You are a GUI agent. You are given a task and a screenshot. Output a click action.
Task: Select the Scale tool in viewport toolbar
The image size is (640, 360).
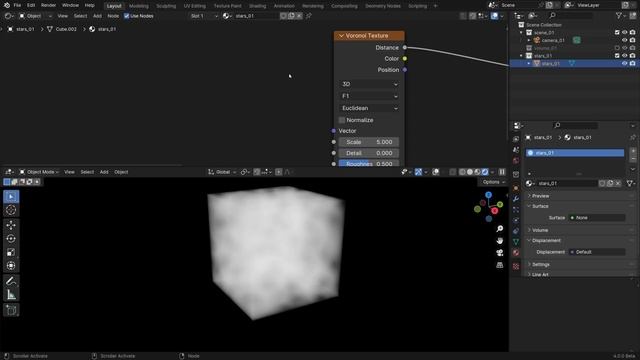[11, 252]
